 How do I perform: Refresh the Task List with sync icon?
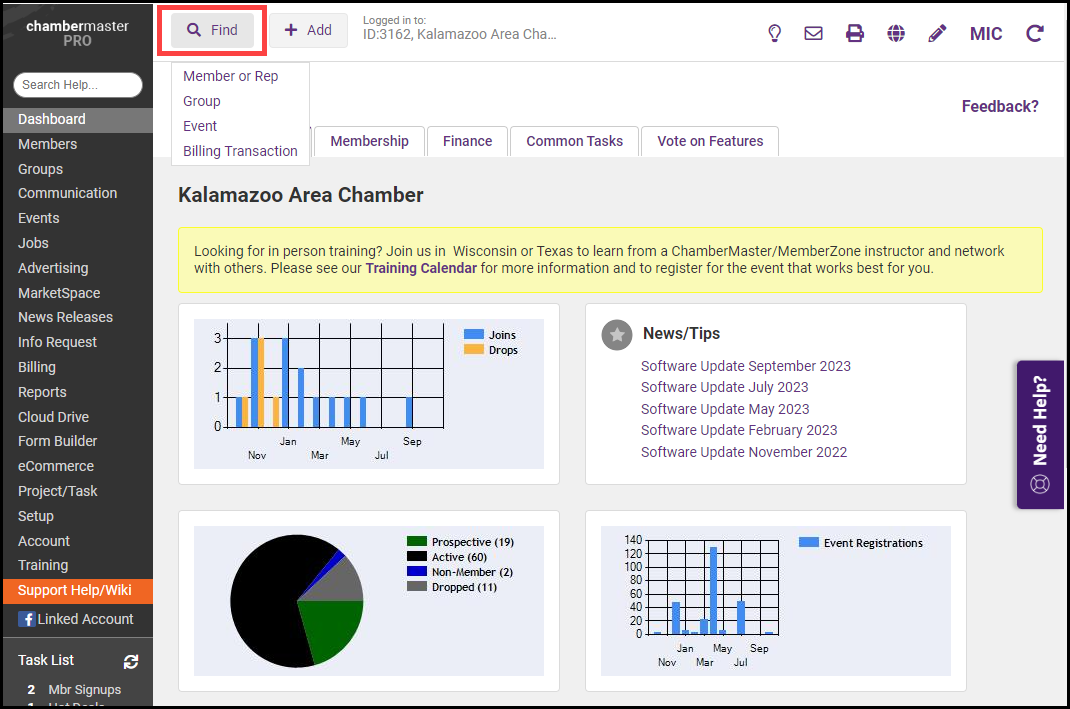(131, 661)
